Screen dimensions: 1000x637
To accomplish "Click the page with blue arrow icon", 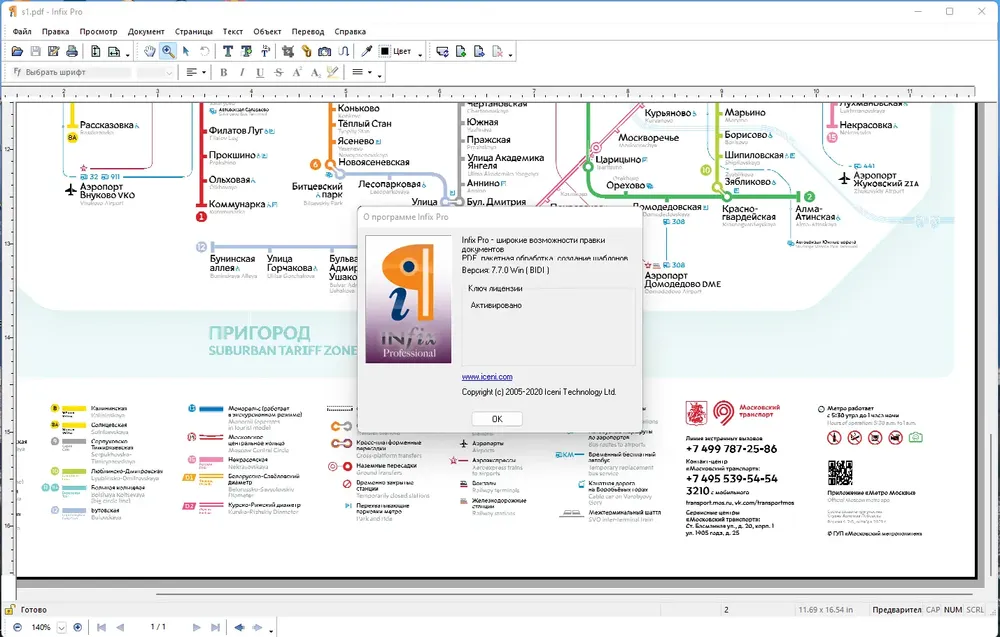I will click(x=480, y=52).
